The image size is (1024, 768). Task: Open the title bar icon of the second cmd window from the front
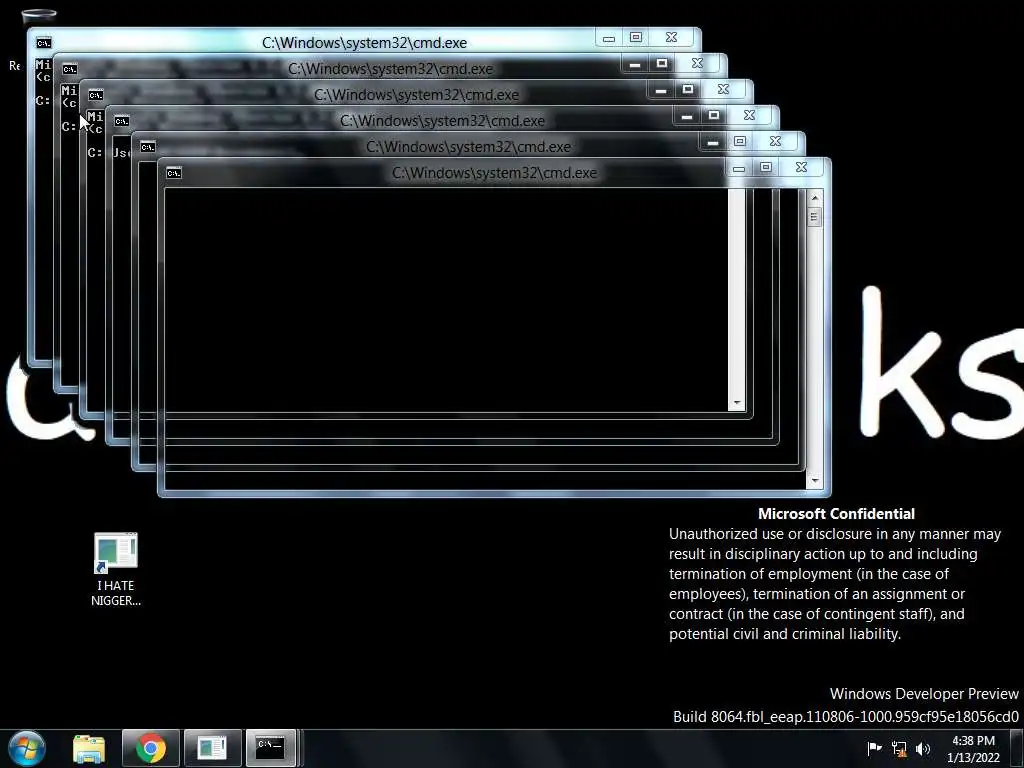pos(148,147)
